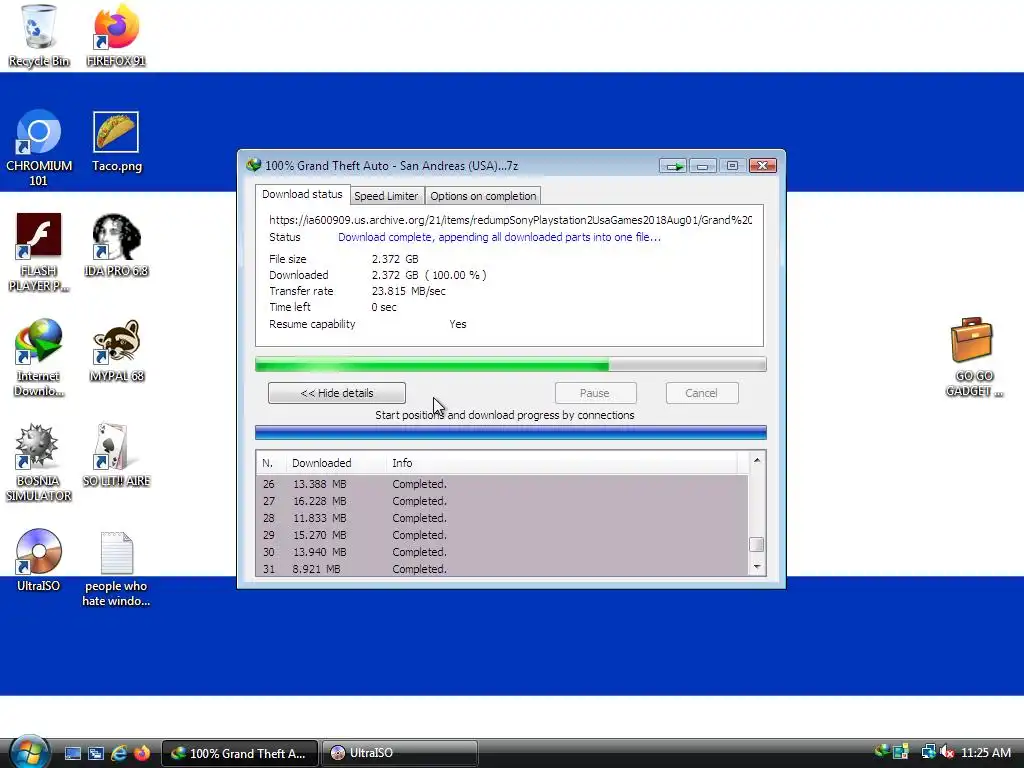
Task: Click the connections list scrollbar thumb
Action: (x=757, y=544)
